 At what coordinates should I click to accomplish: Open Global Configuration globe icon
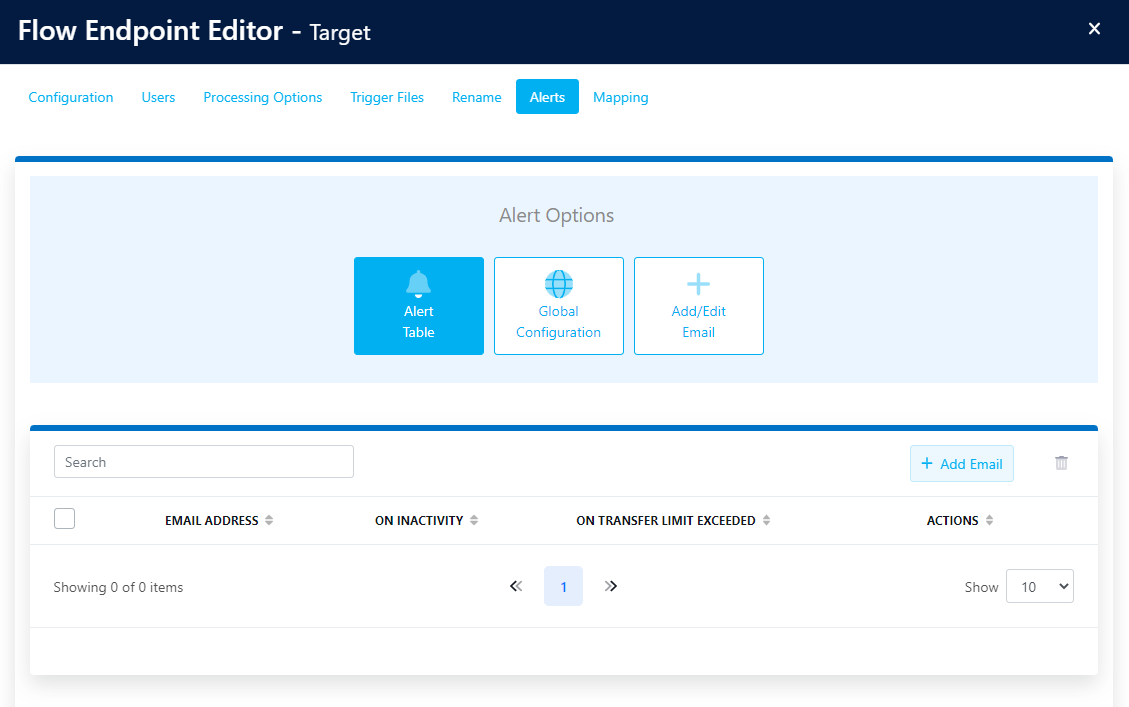tap(558, 283)
